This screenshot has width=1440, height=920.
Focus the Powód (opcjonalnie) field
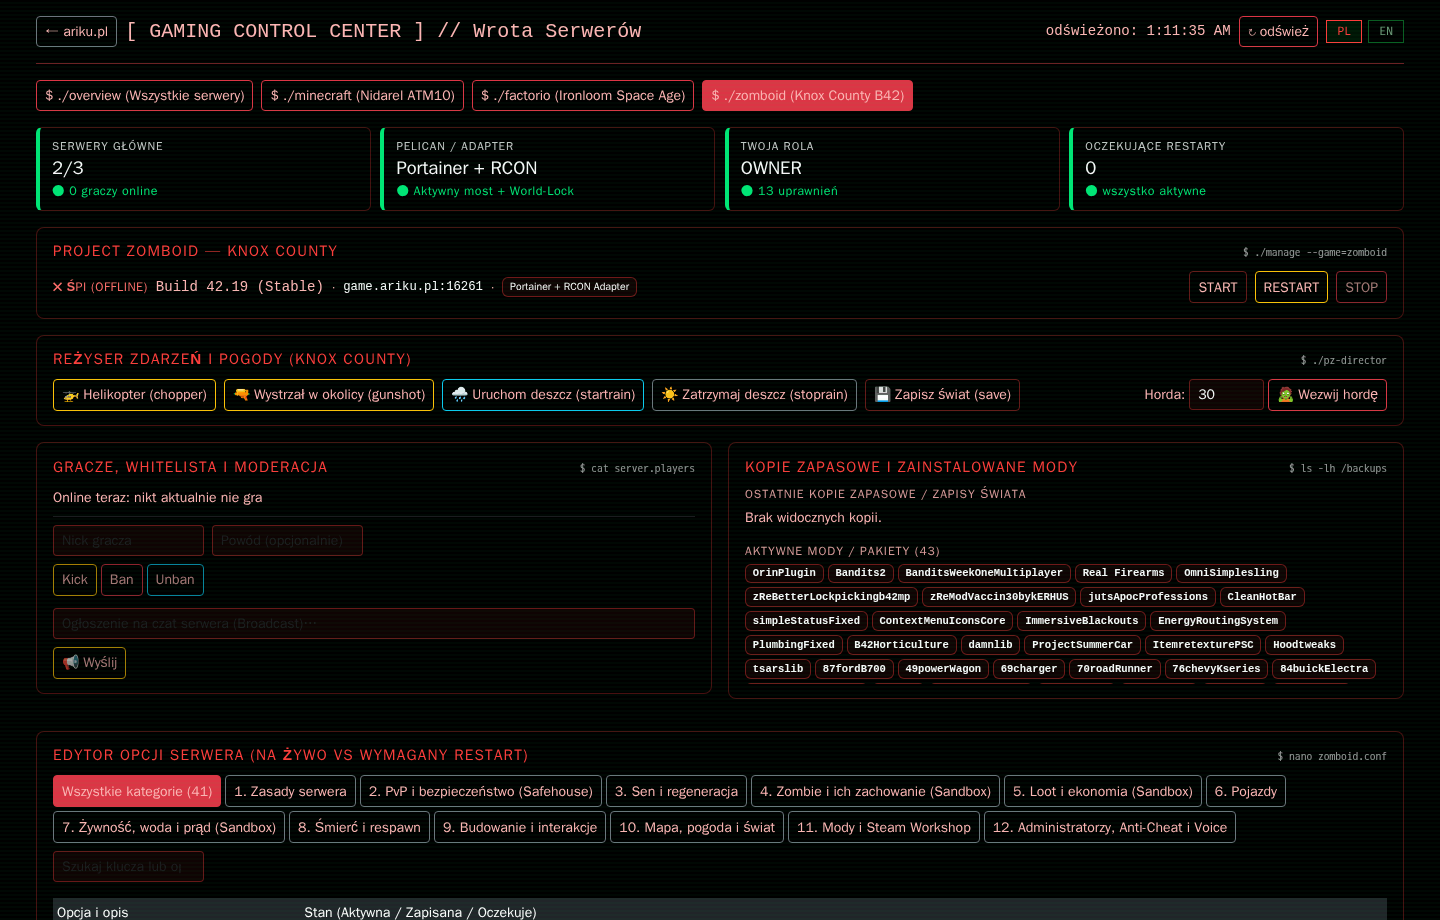(x=287, y=541)
